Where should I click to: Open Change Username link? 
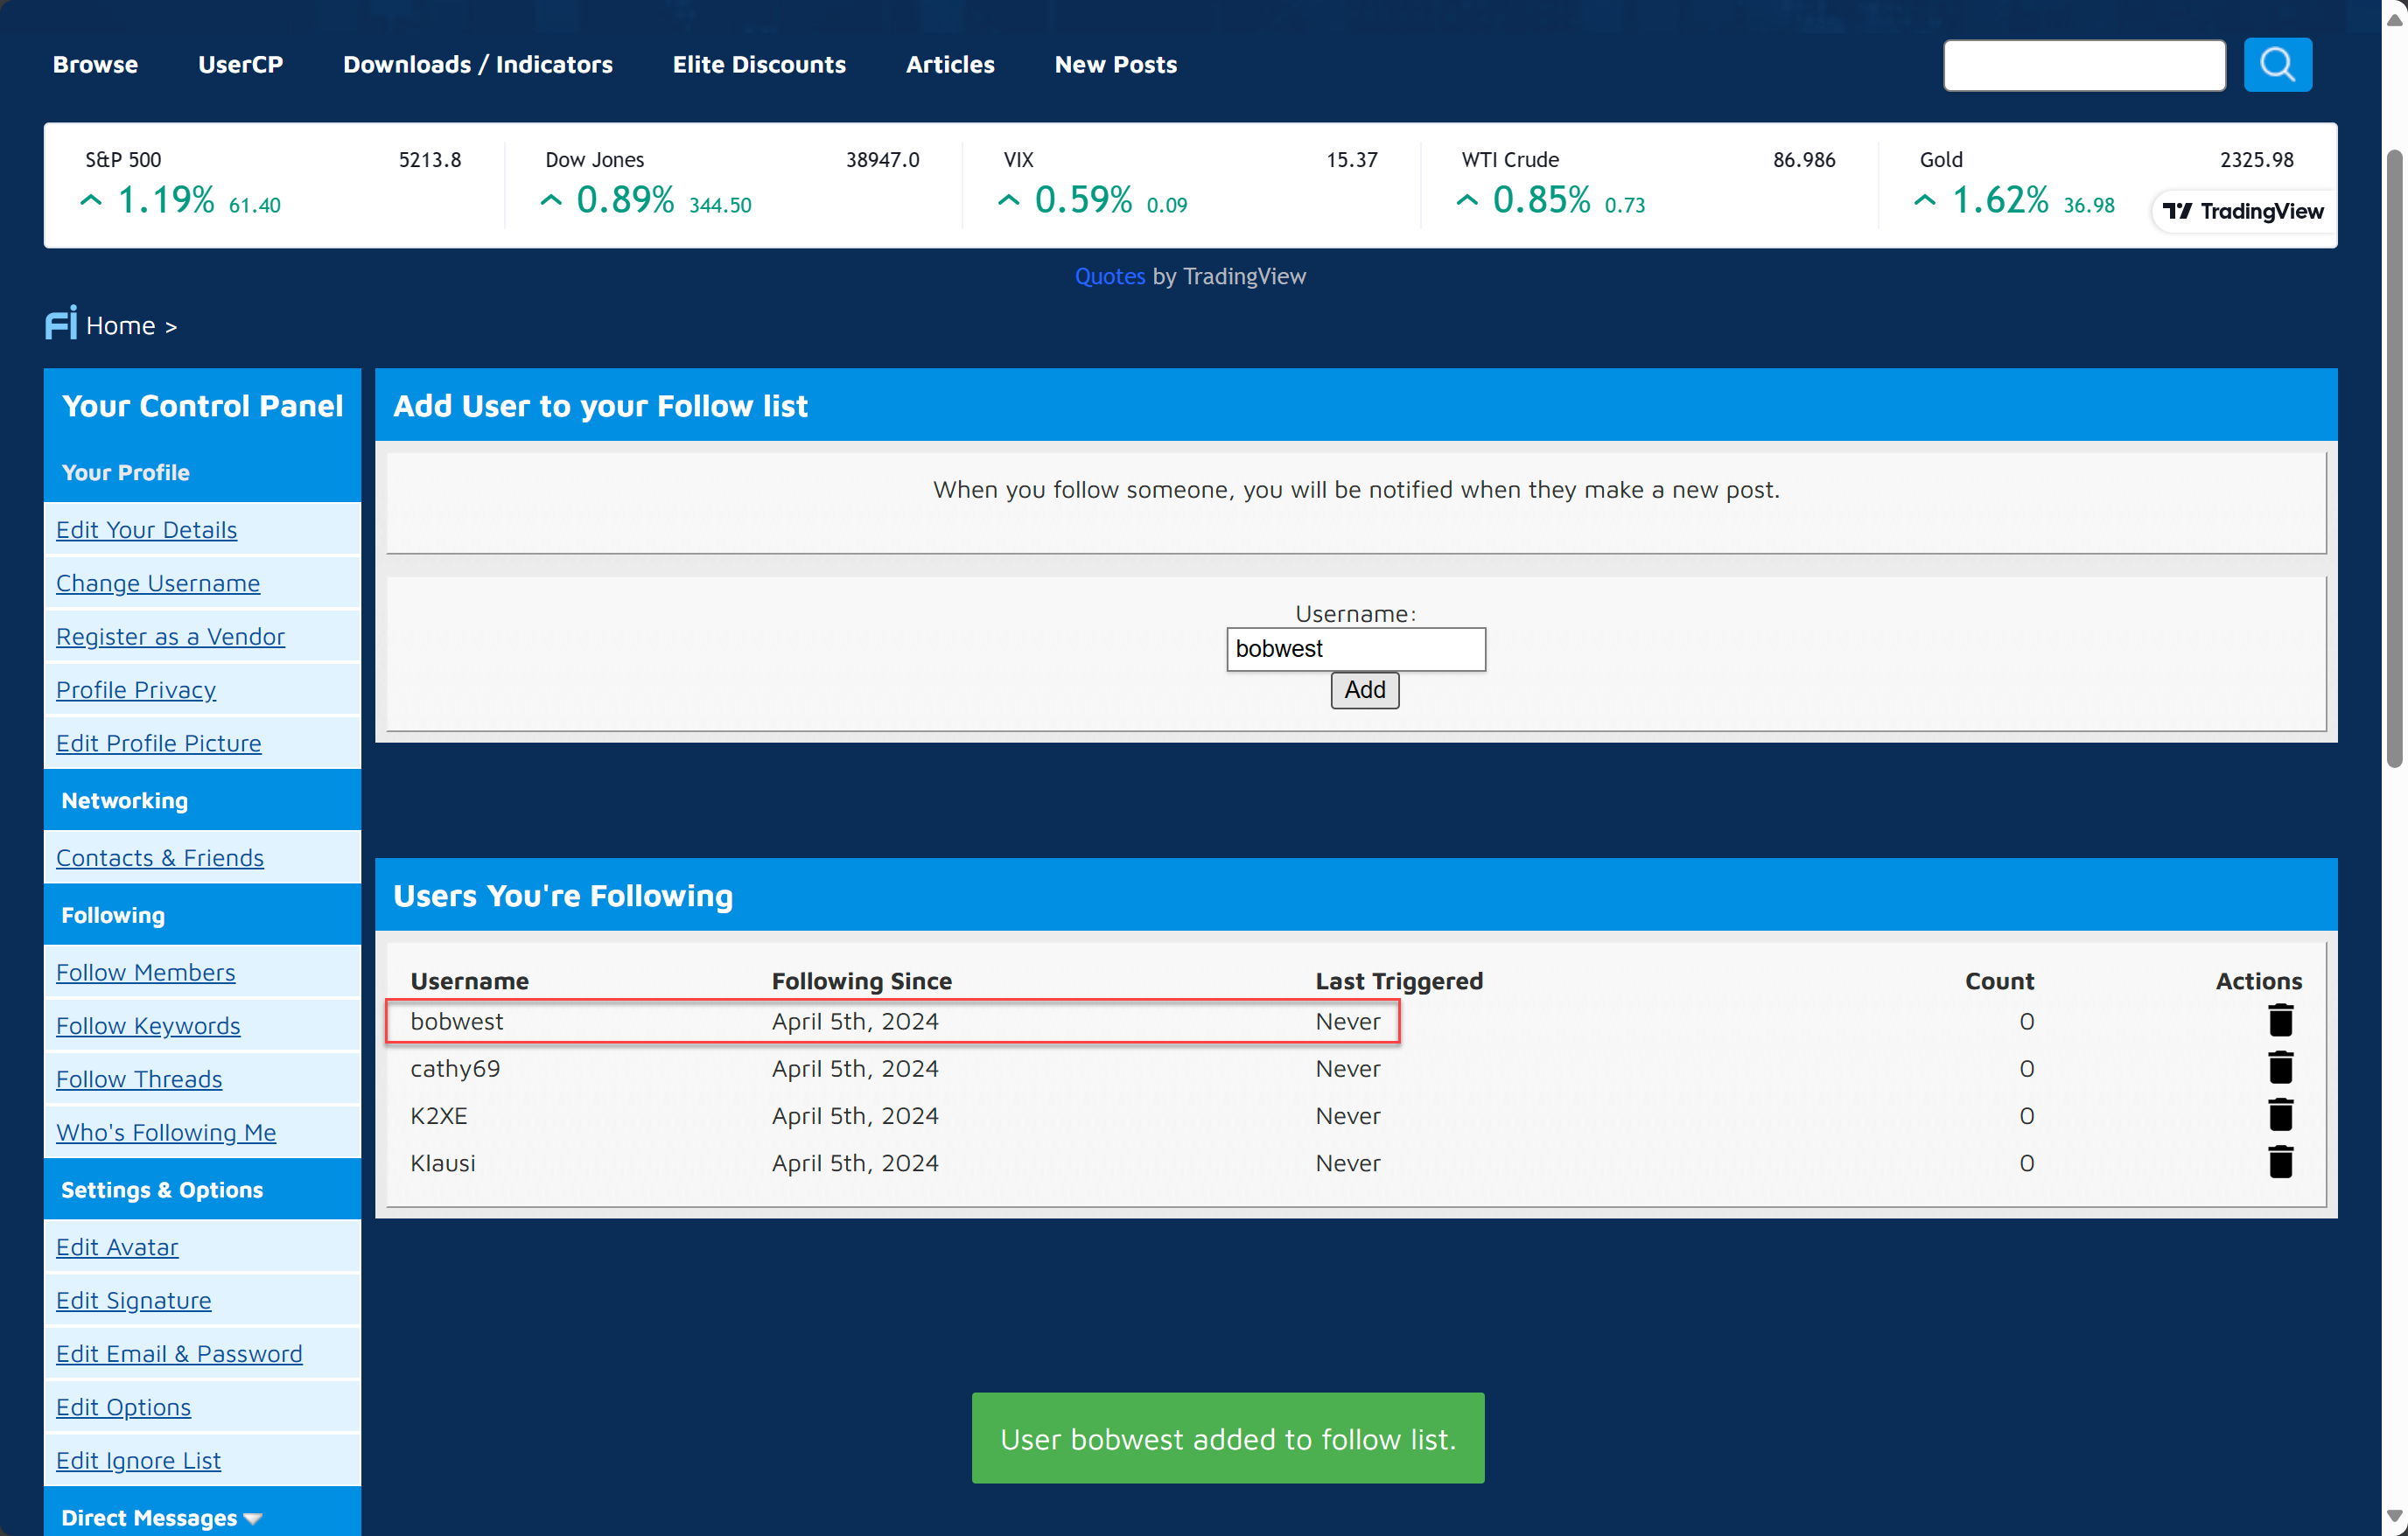click(x=158, y=582)
